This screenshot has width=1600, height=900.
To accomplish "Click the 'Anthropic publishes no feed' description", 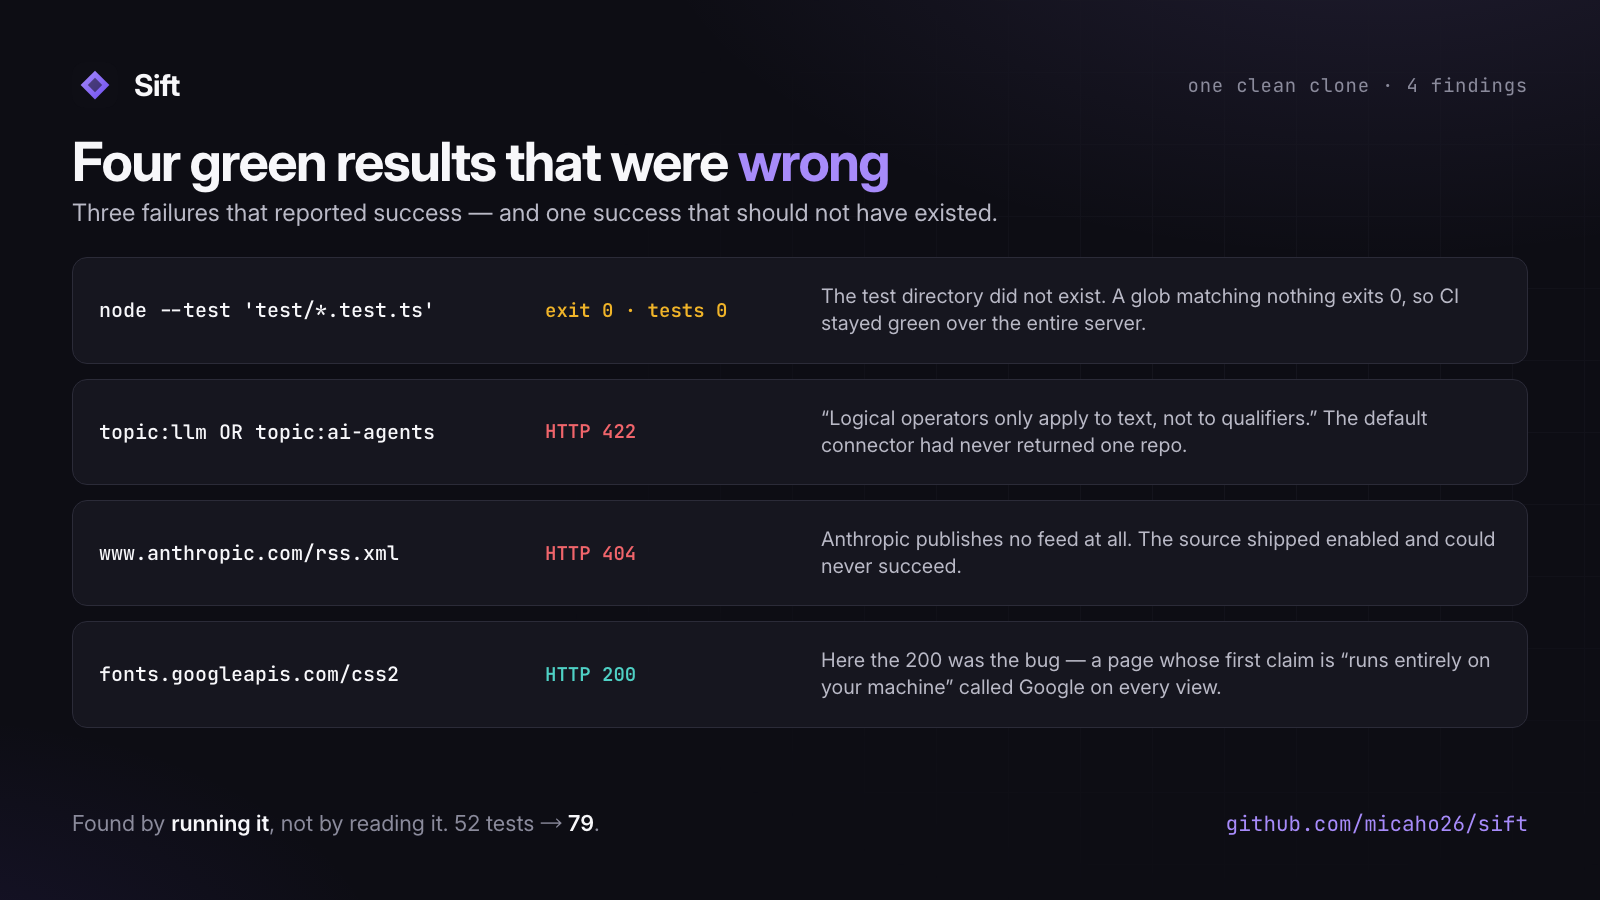I will tap(1158, 553).
